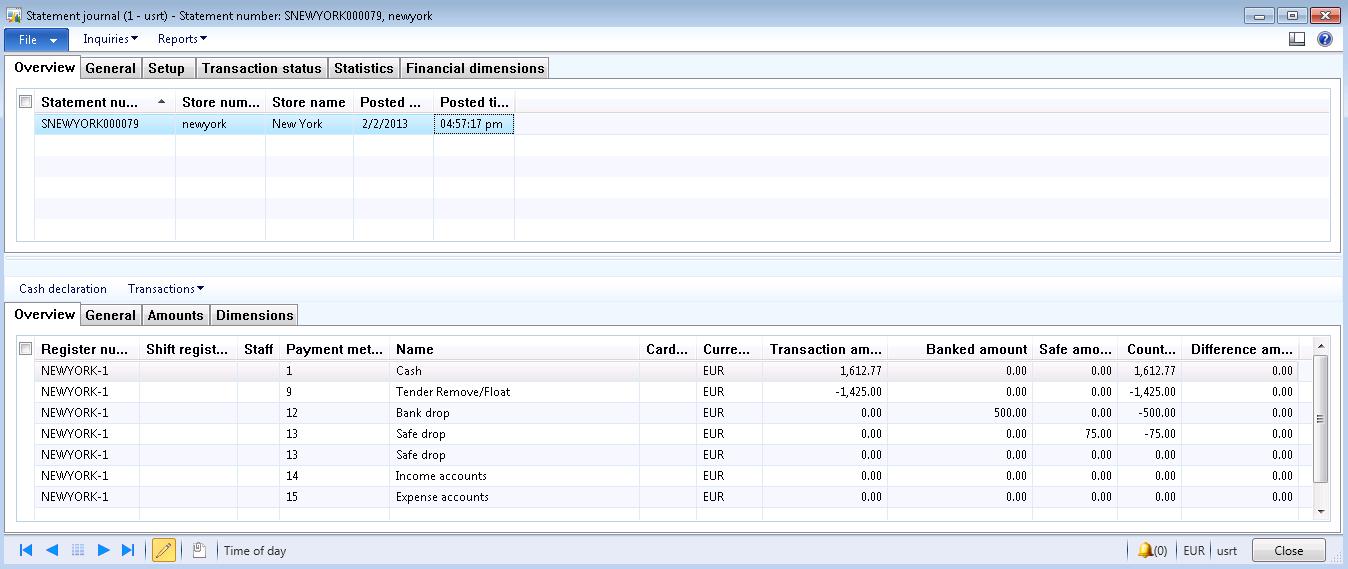Image resolution: width=1348 pixels, height=569 pixels.
Task: Click the 75.00 safe amount cell
Action: point(1075,433)
